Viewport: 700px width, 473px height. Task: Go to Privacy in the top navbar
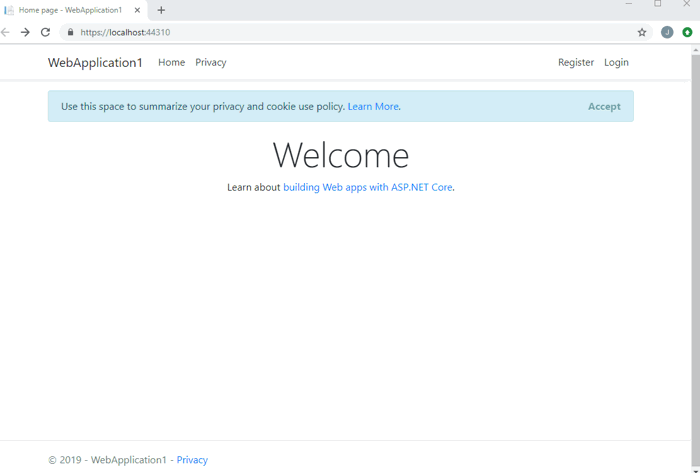[210, 62]
